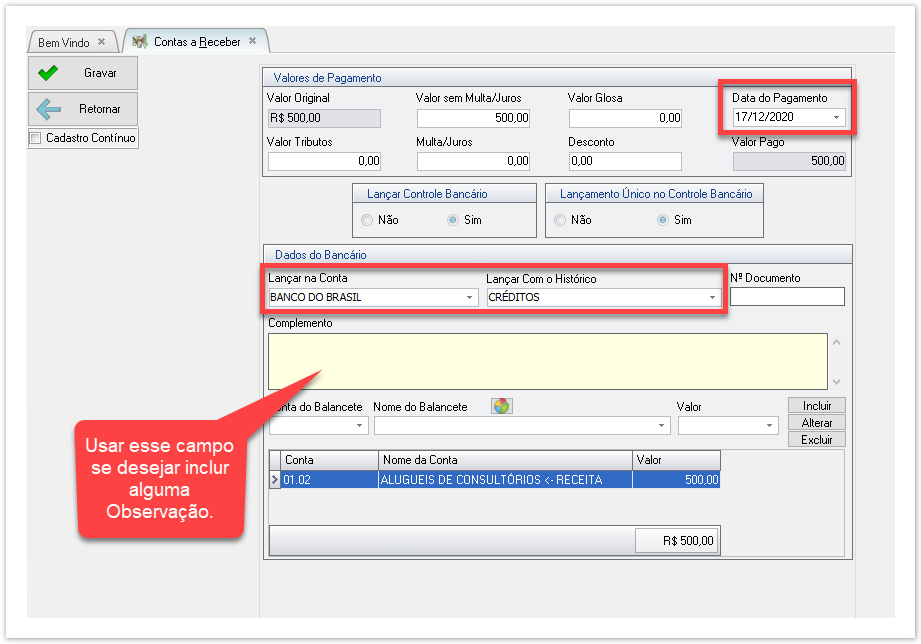Click the Contas a Receber tab icon
The image size is (921, 644).
(x=140, y=42)
